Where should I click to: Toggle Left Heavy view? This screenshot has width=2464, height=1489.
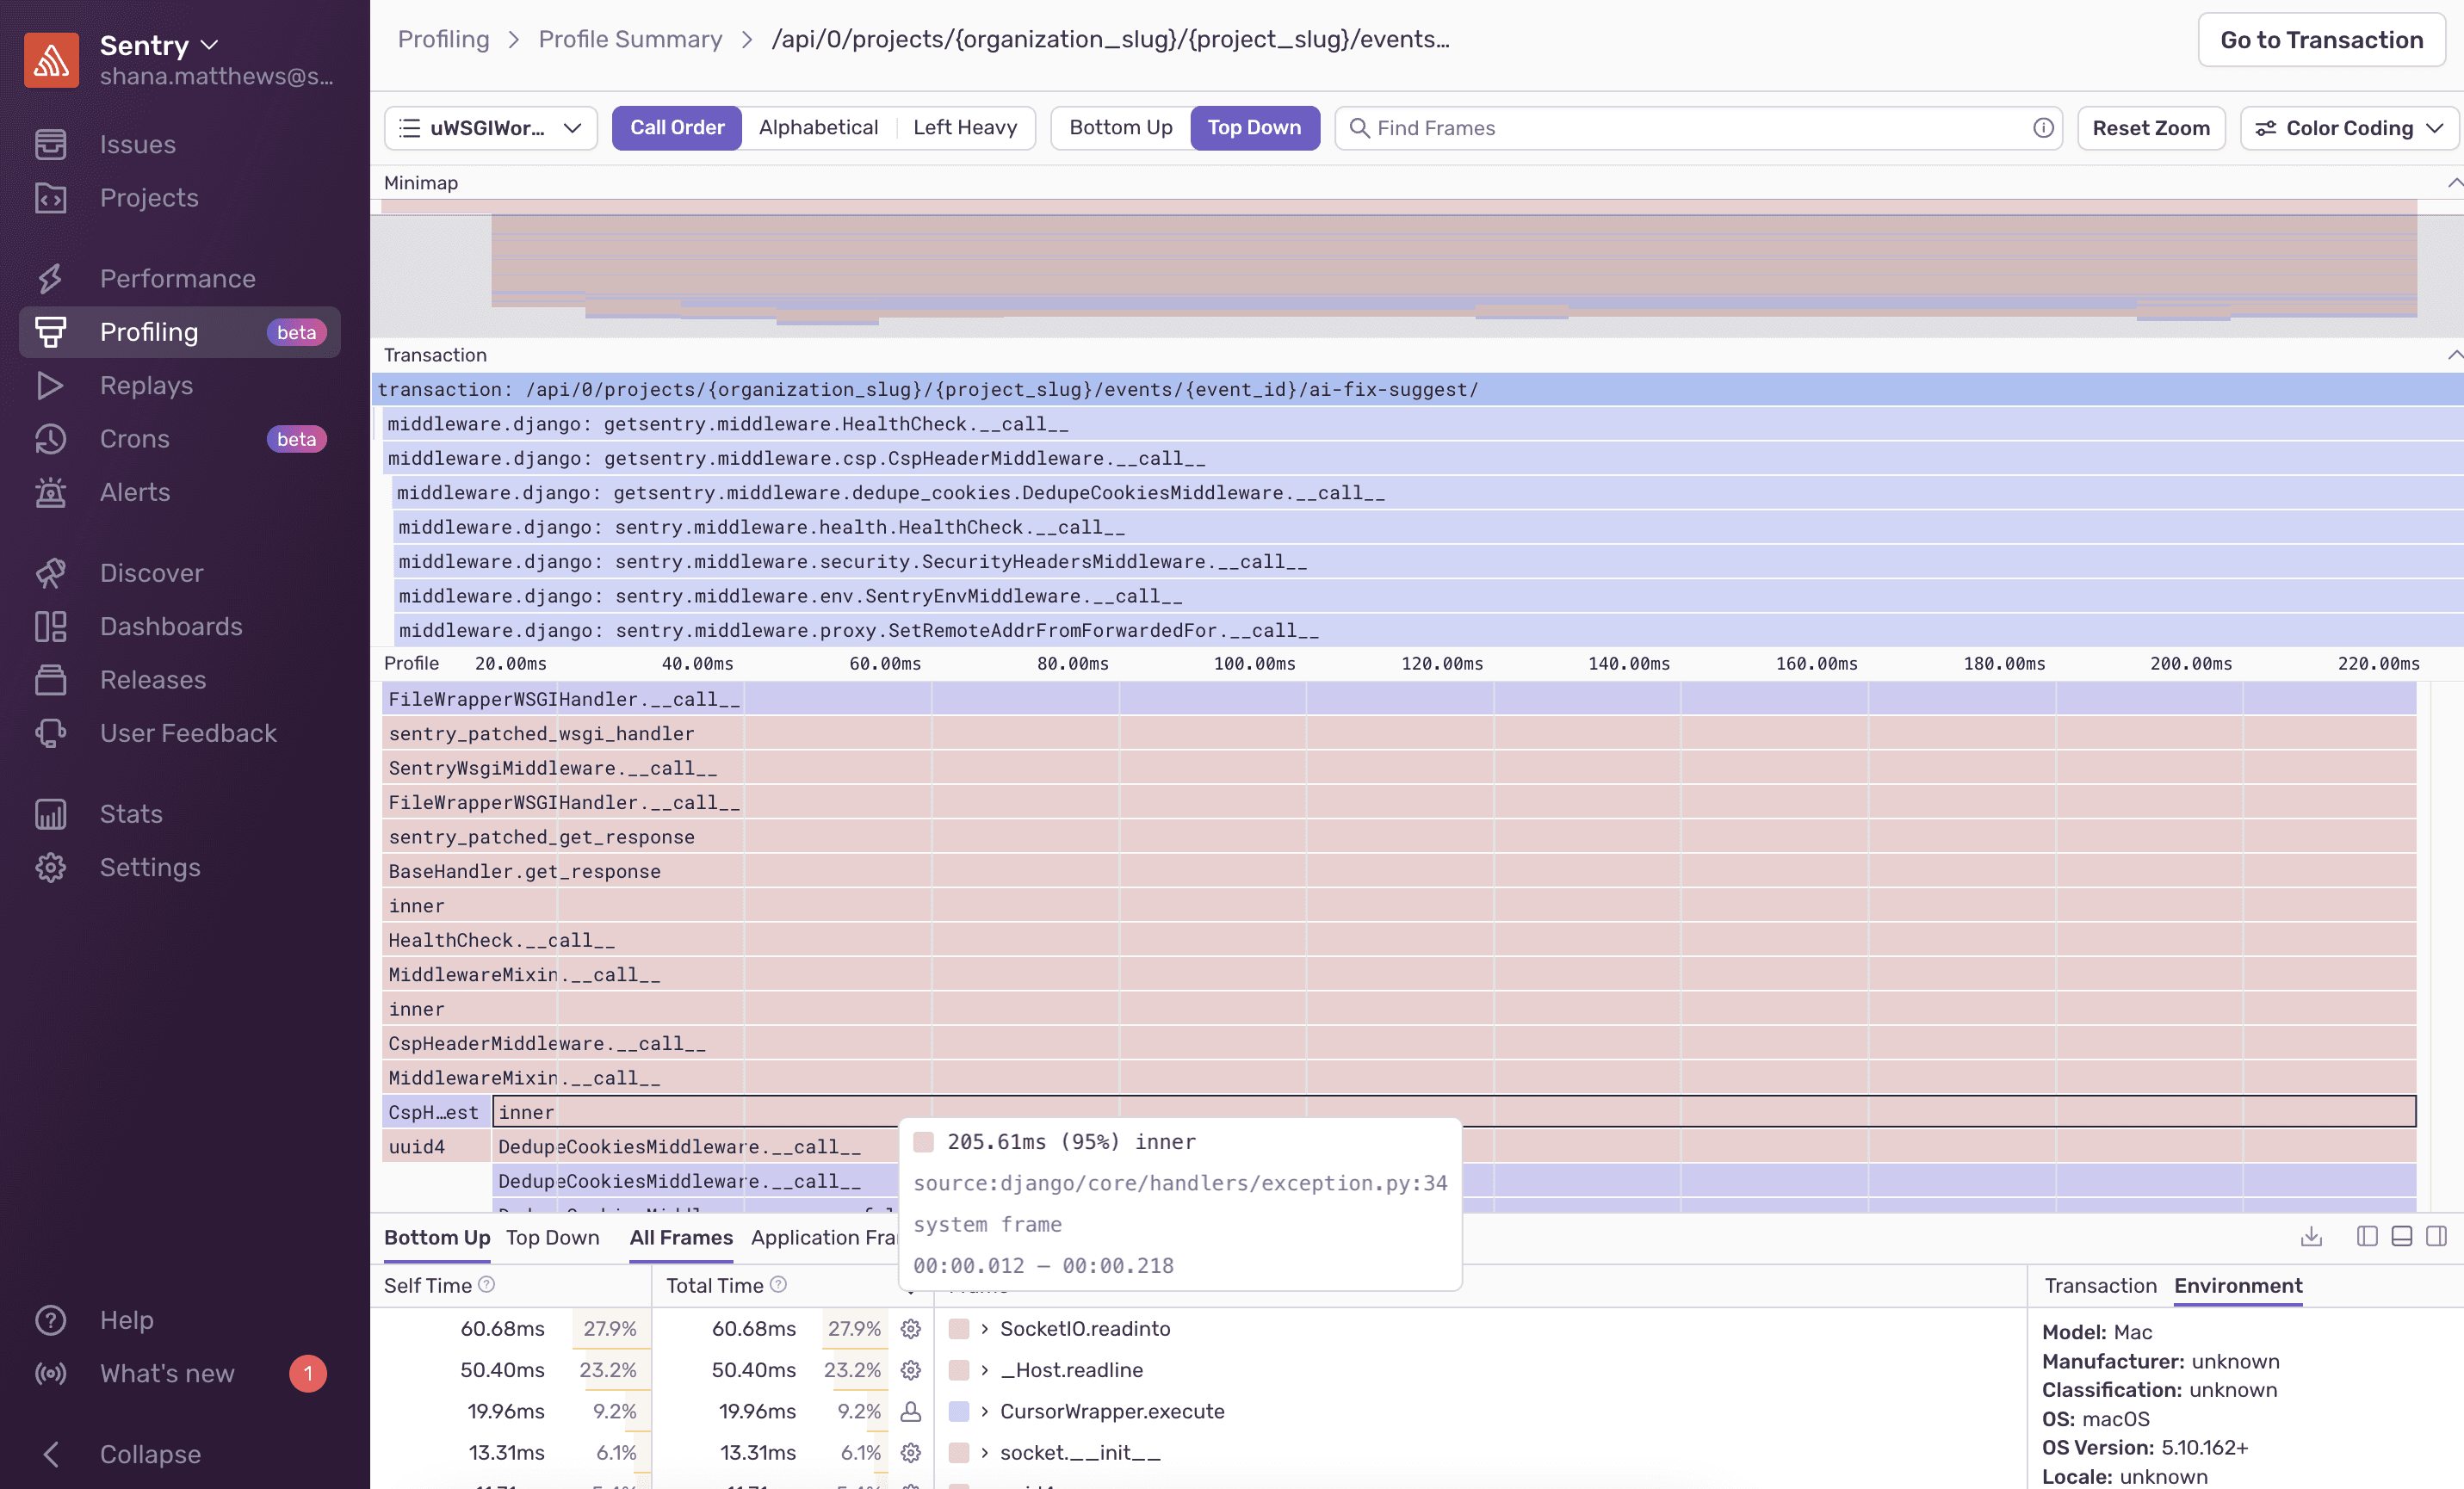[964, 127]
